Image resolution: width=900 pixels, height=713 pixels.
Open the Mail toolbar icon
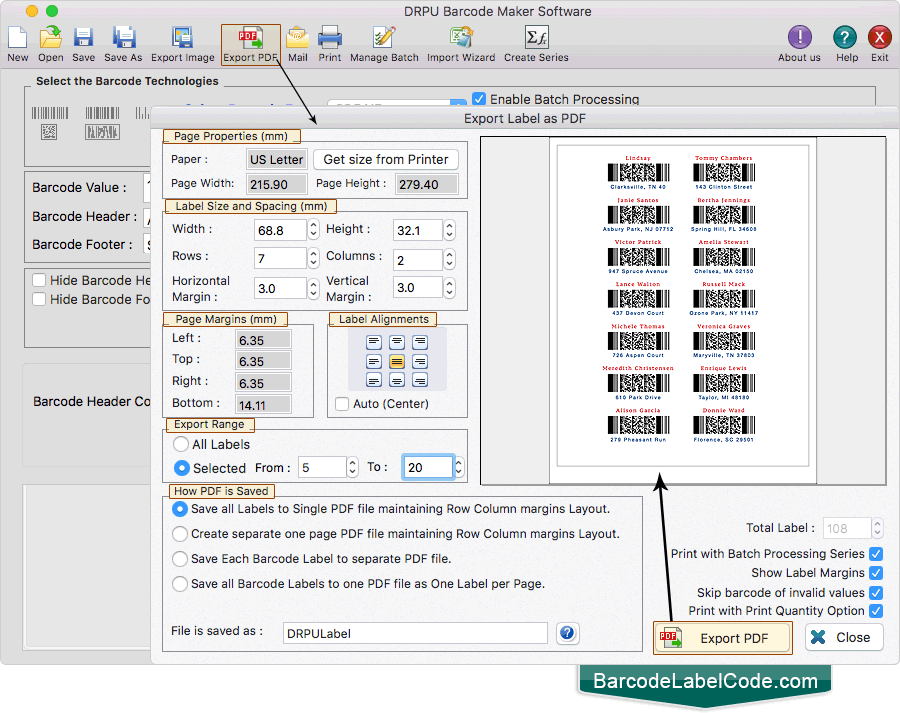point(297,44)
